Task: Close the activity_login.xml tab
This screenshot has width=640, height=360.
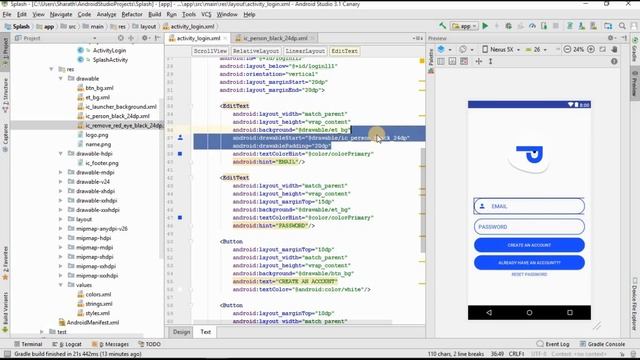Action: click(x=225, y=38)
